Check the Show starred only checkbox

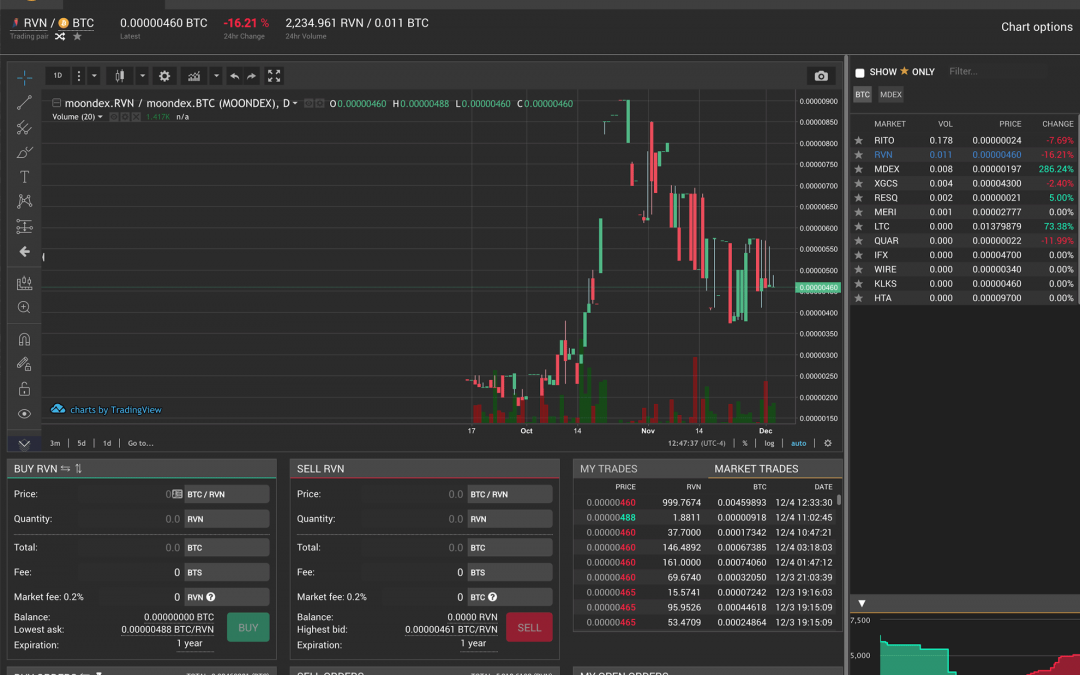(x=860, y=73)
